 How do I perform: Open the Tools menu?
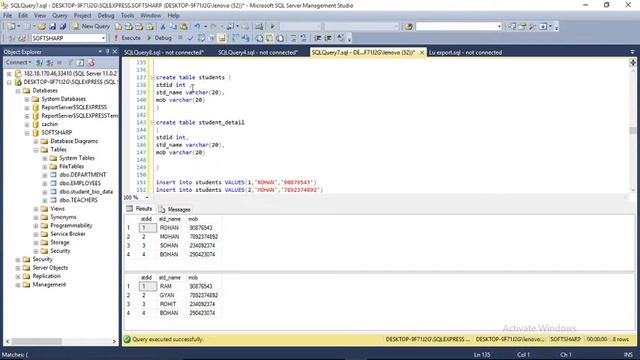[x=127, y=15]
